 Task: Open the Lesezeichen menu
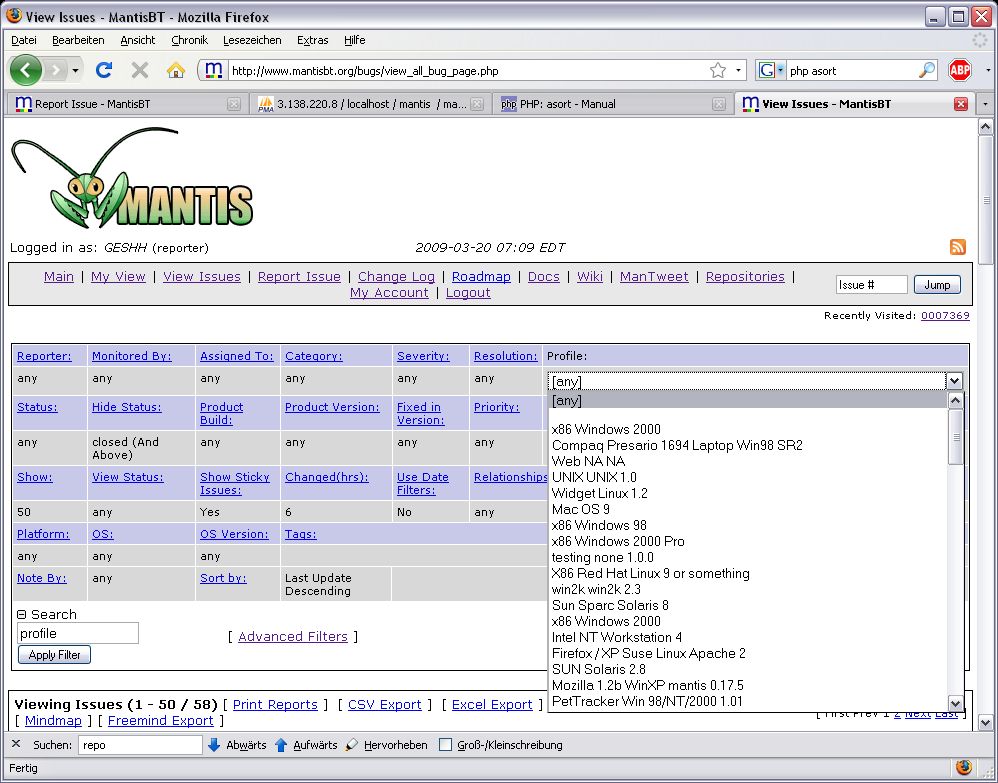tap(253, 40)
